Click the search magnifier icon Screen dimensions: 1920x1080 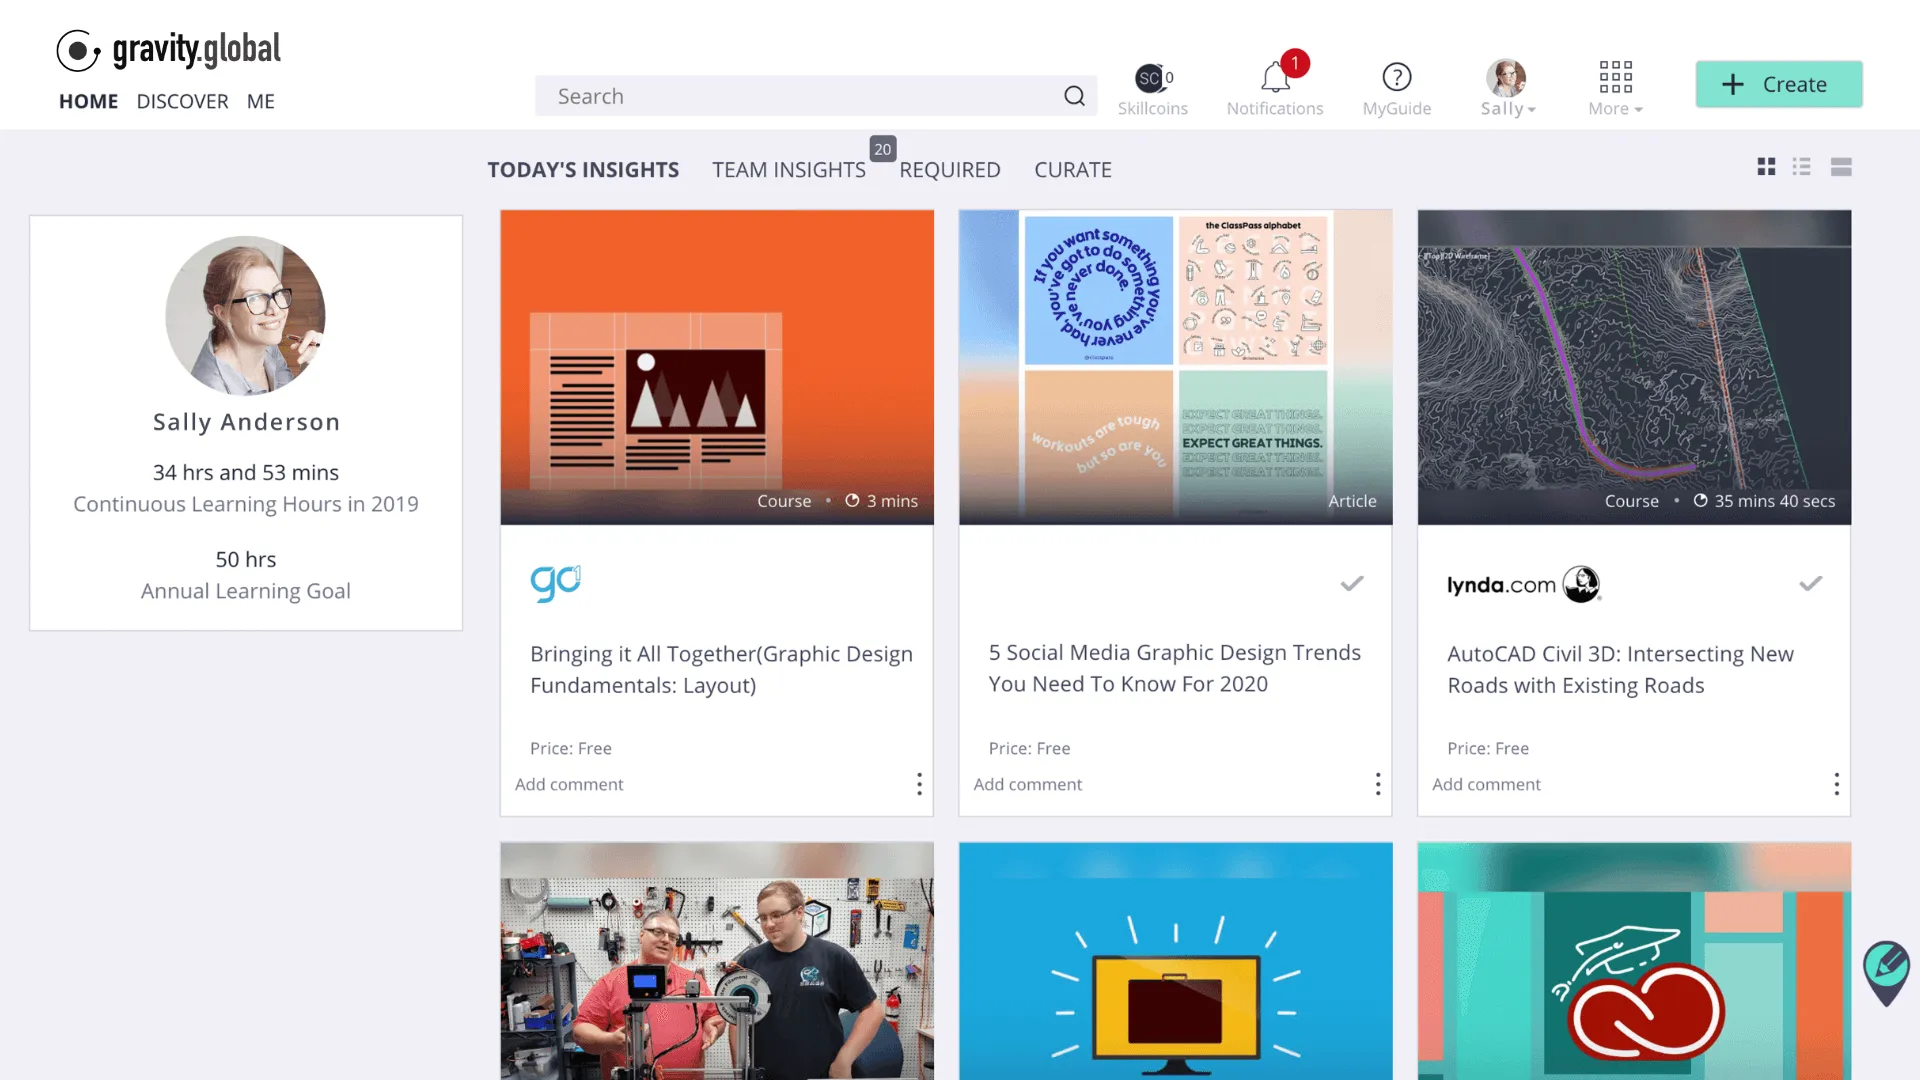click(1074, 96)
